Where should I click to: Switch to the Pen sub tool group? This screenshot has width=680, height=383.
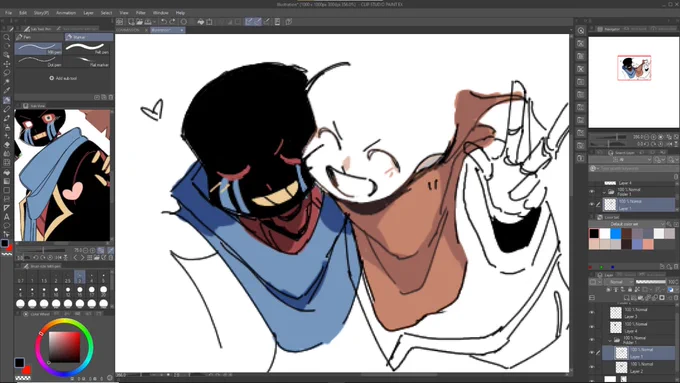(x=39, y=37)
